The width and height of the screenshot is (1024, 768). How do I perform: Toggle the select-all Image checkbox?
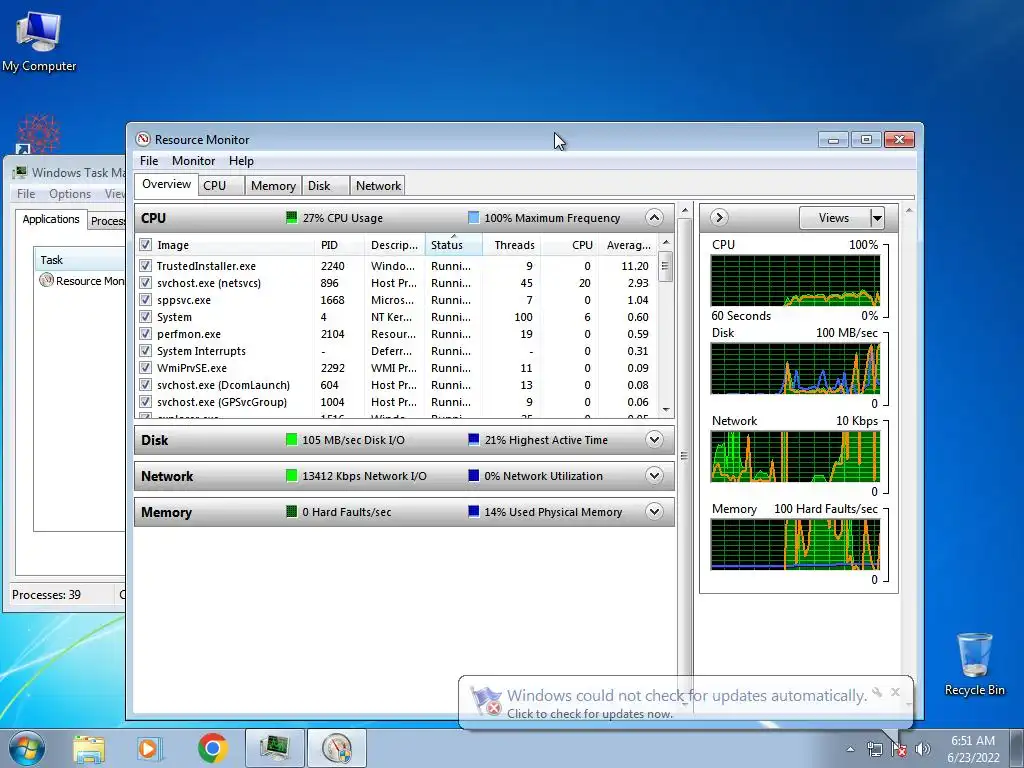point(146,245)
